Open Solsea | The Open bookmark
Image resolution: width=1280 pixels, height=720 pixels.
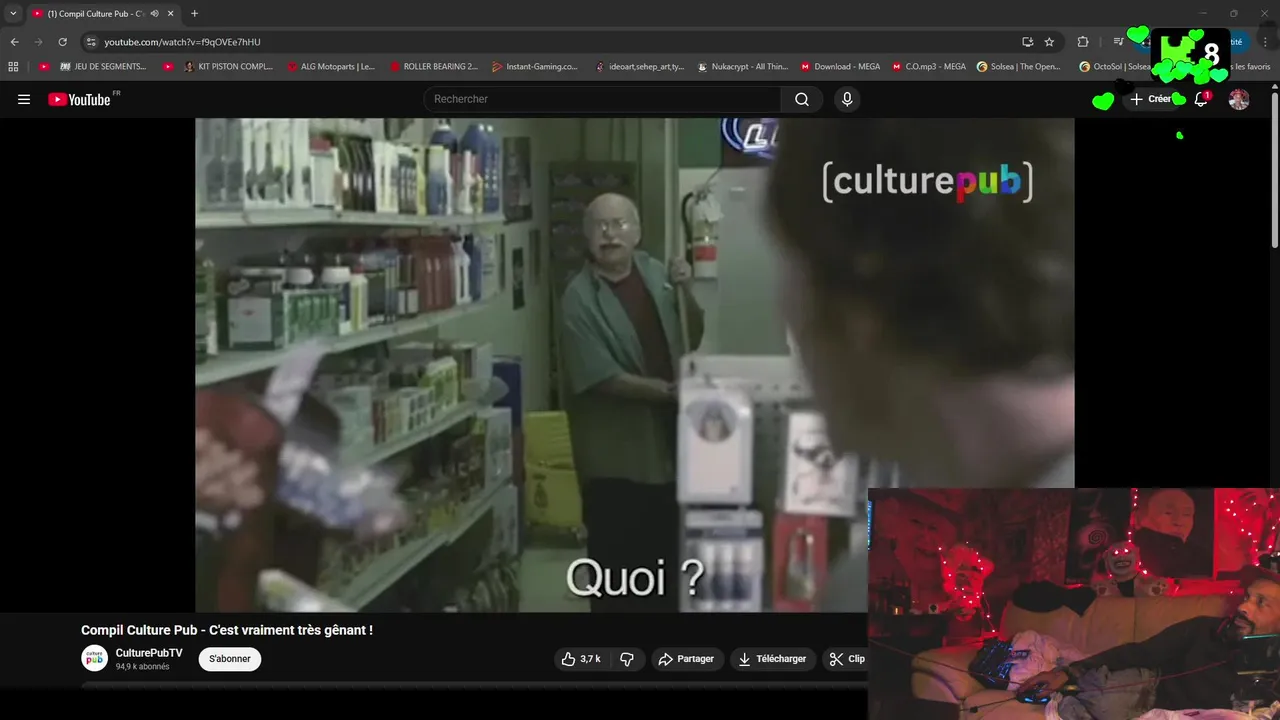[x=1019, y=67]
